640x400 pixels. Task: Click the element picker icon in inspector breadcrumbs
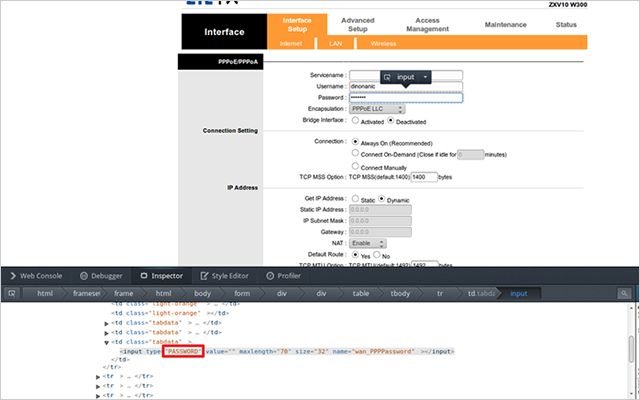point(12,293)
